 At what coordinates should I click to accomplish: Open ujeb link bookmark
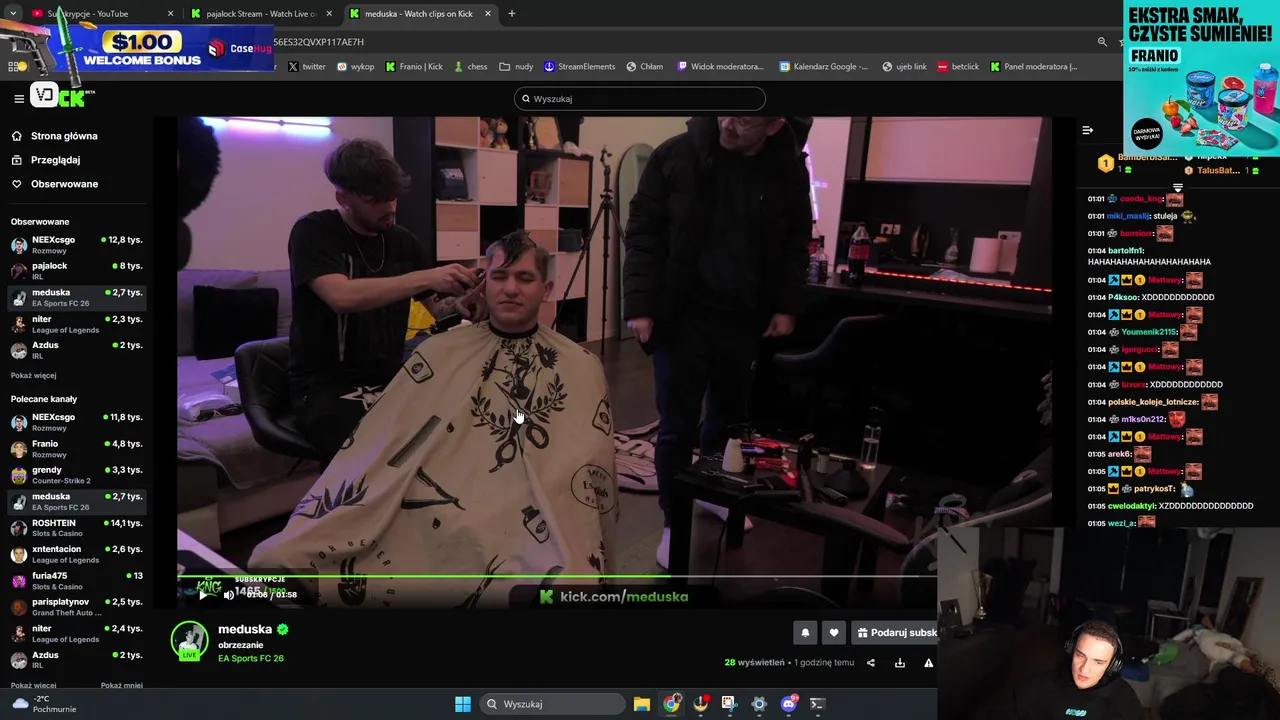pos(905,67)
